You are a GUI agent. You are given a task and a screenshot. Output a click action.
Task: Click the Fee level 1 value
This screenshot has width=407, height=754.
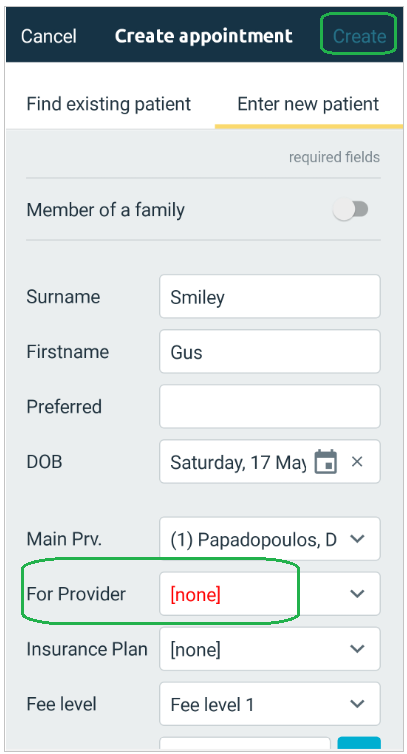tap(212, 704)
